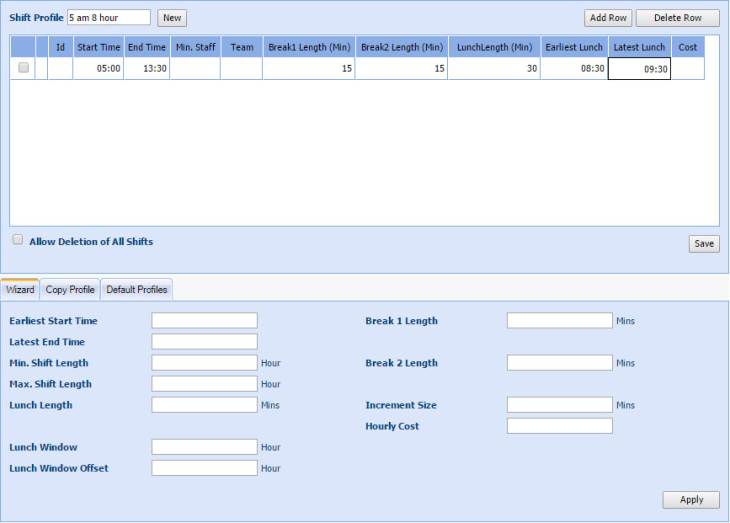Switch to the Copy Profile tab

(70, 290)
